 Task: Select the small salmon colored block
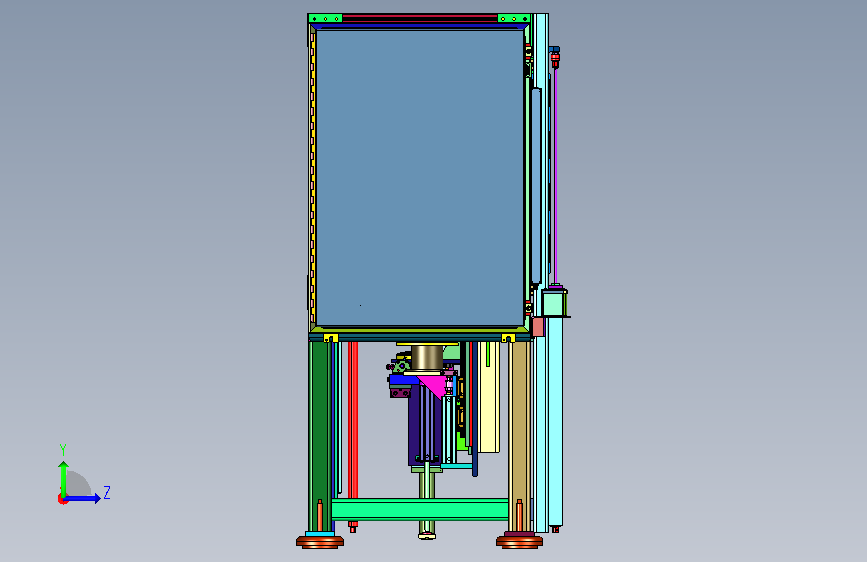(x=537, y=326)
